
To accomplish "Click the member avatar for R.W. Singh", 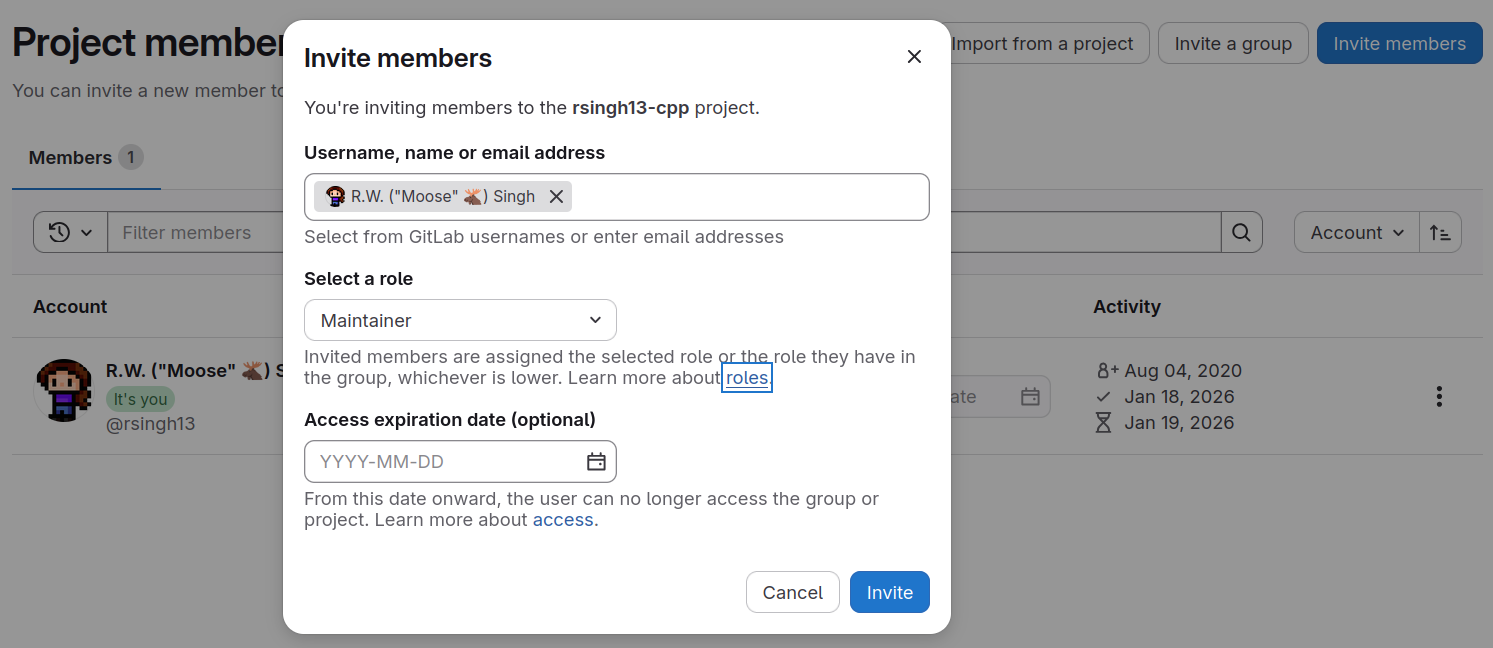I will 66,390.
